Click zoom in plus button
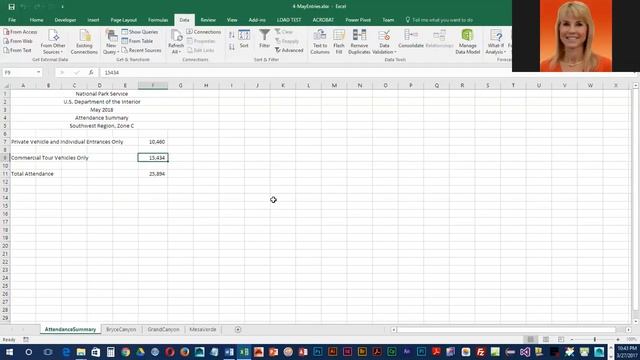This screenshot has width=640, height=360. click(x=618, y=339)
